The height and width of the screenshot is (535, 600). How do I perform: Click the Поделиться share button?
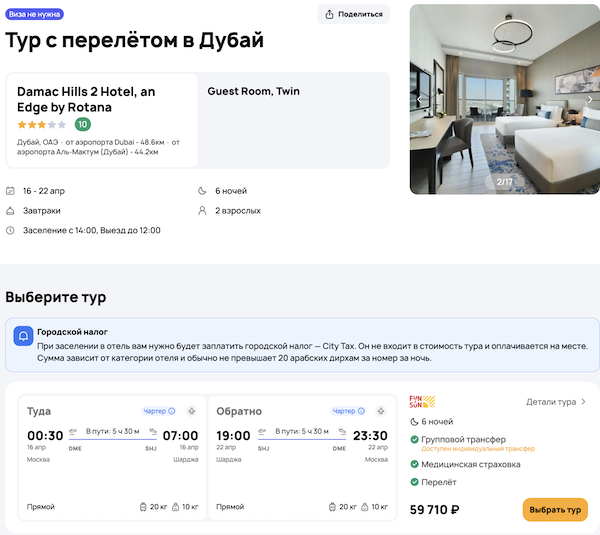[x=354, y=14]
